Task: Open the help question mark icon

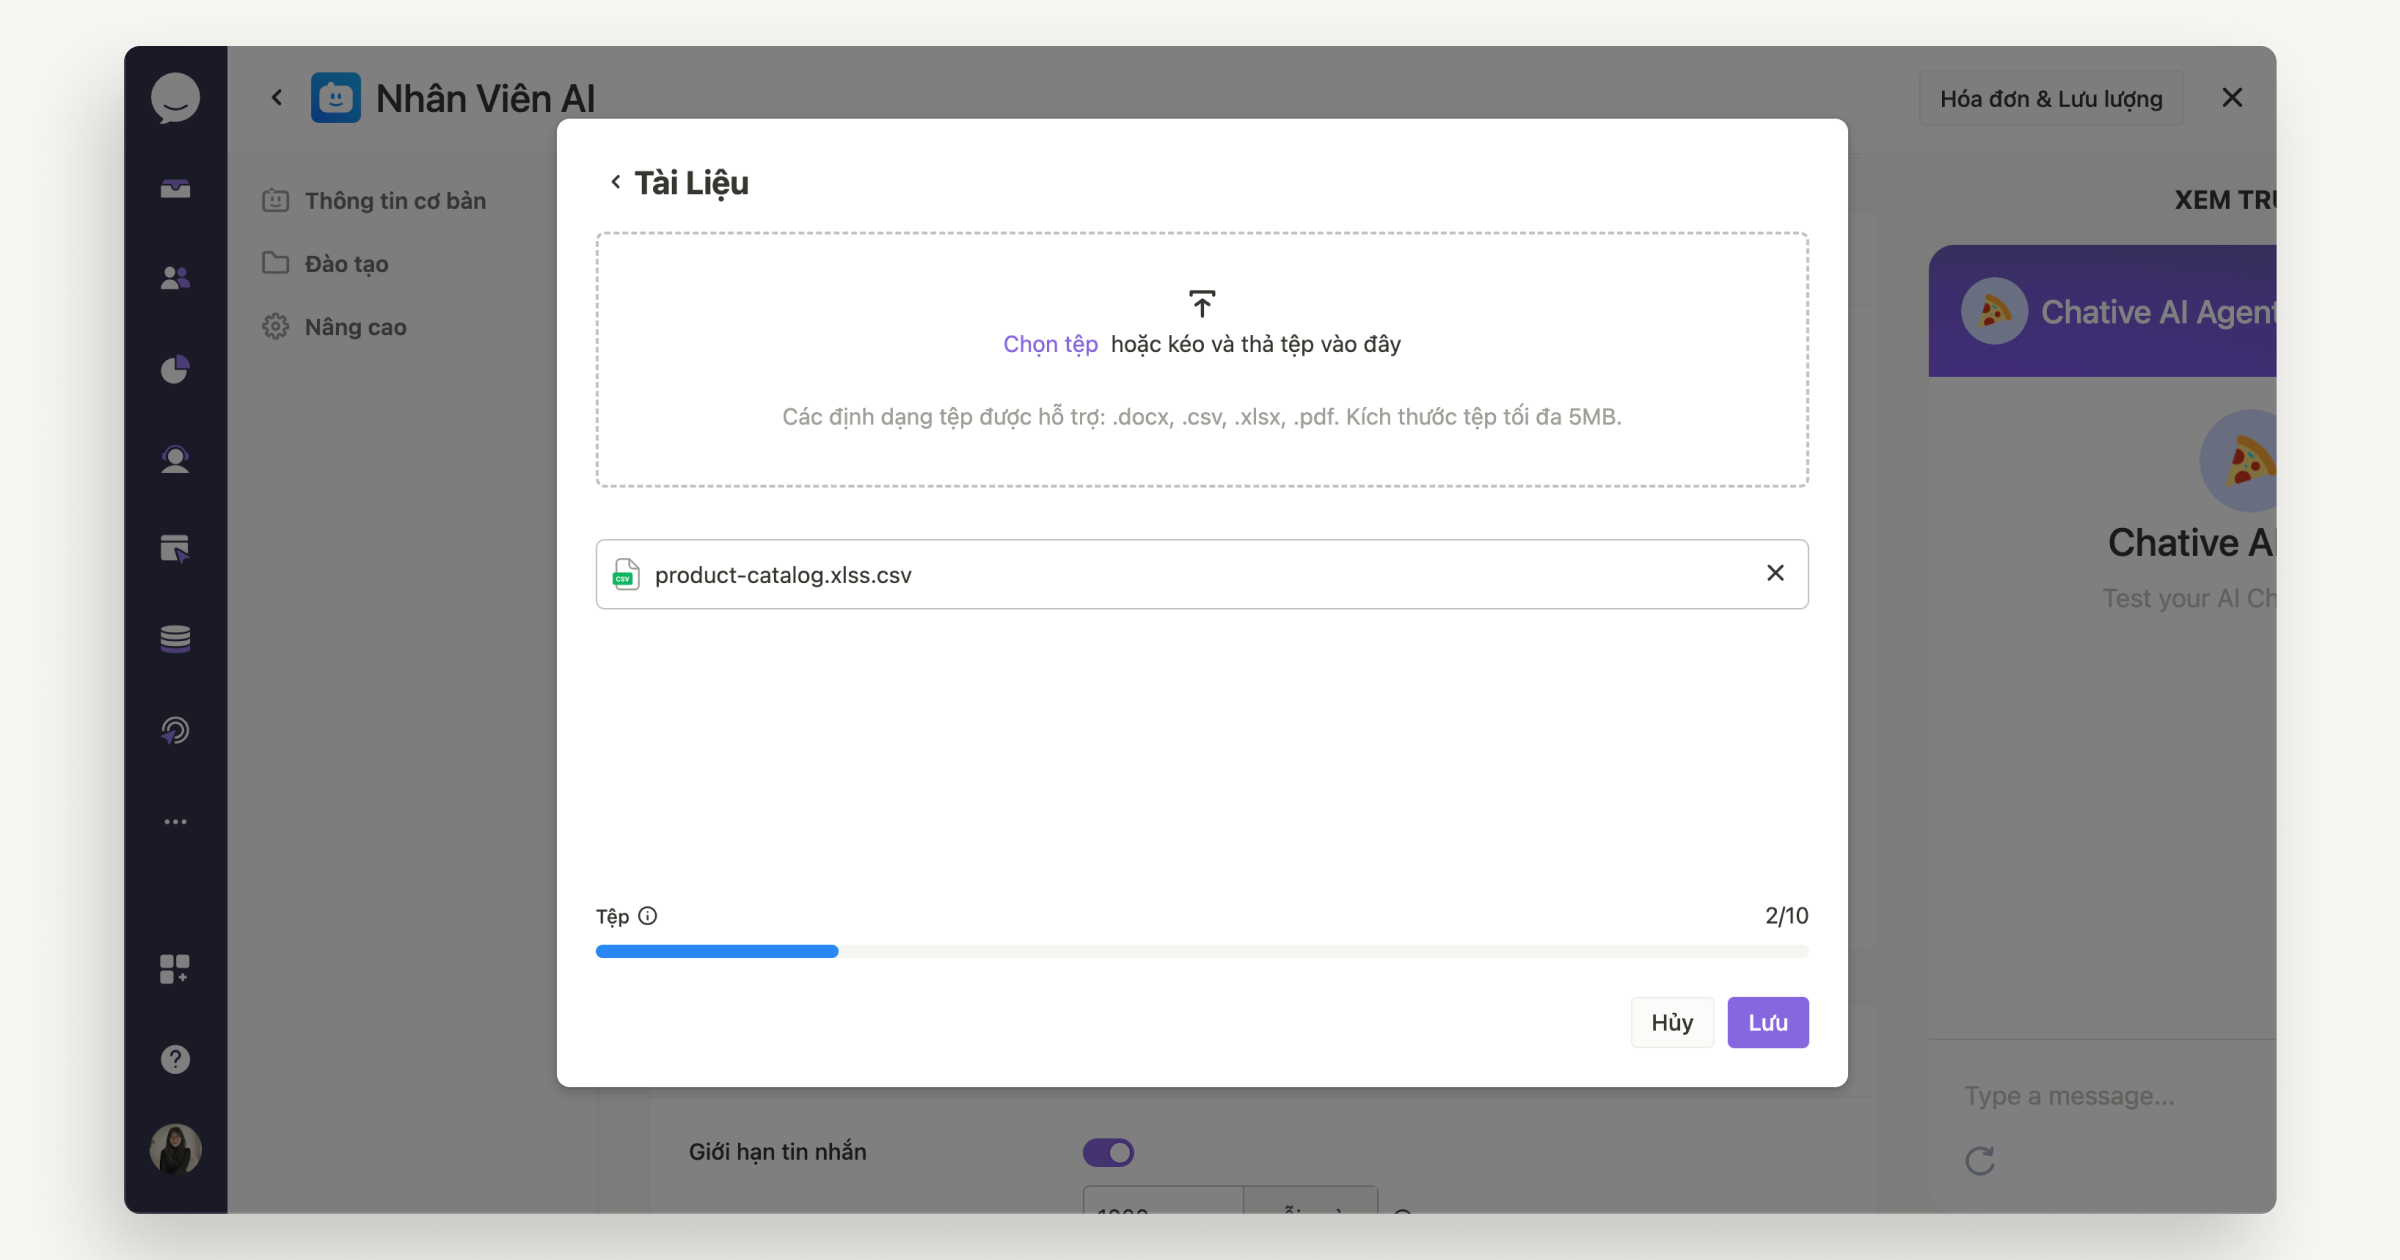Action: 175,1059
